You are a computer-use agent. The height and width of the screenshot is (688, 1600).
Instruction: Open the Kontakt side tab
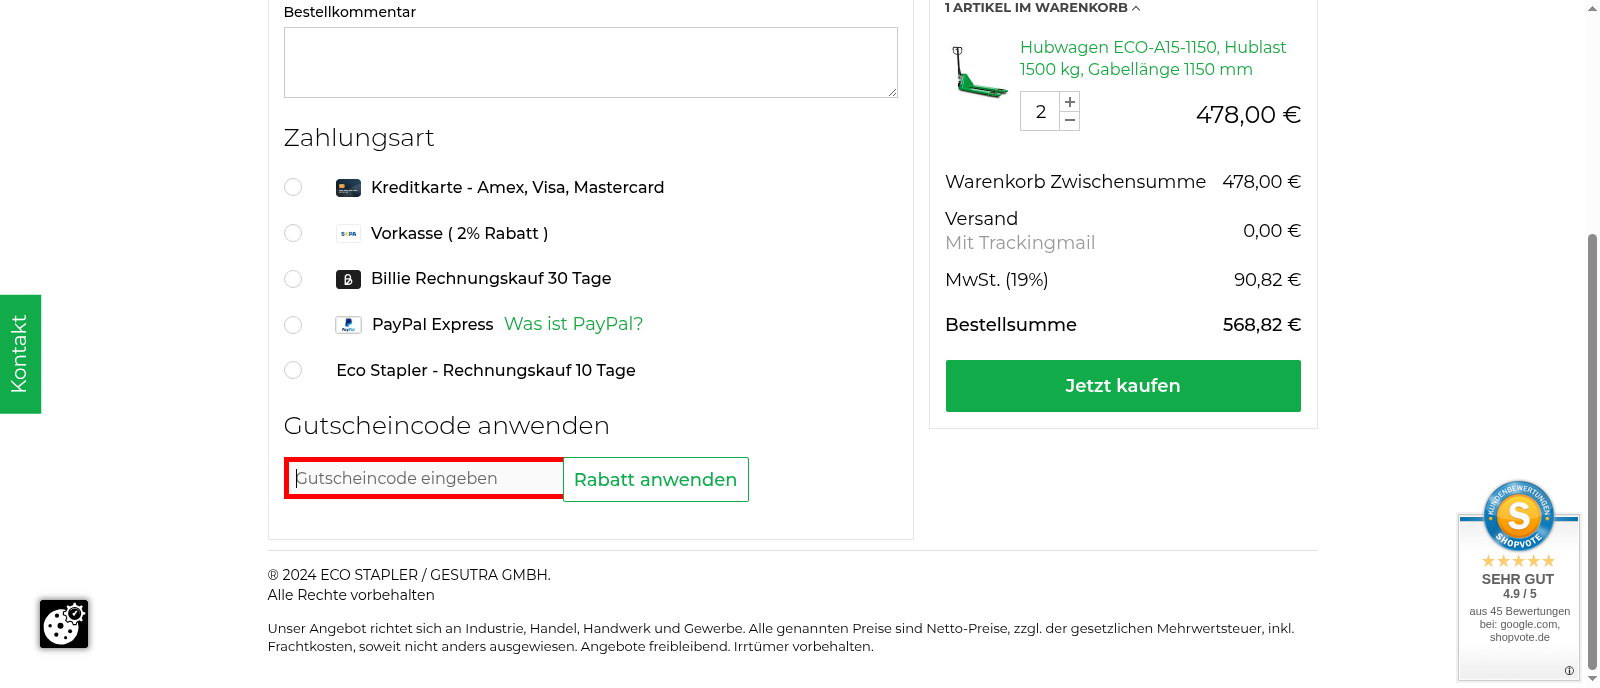[x=20, y=354]
